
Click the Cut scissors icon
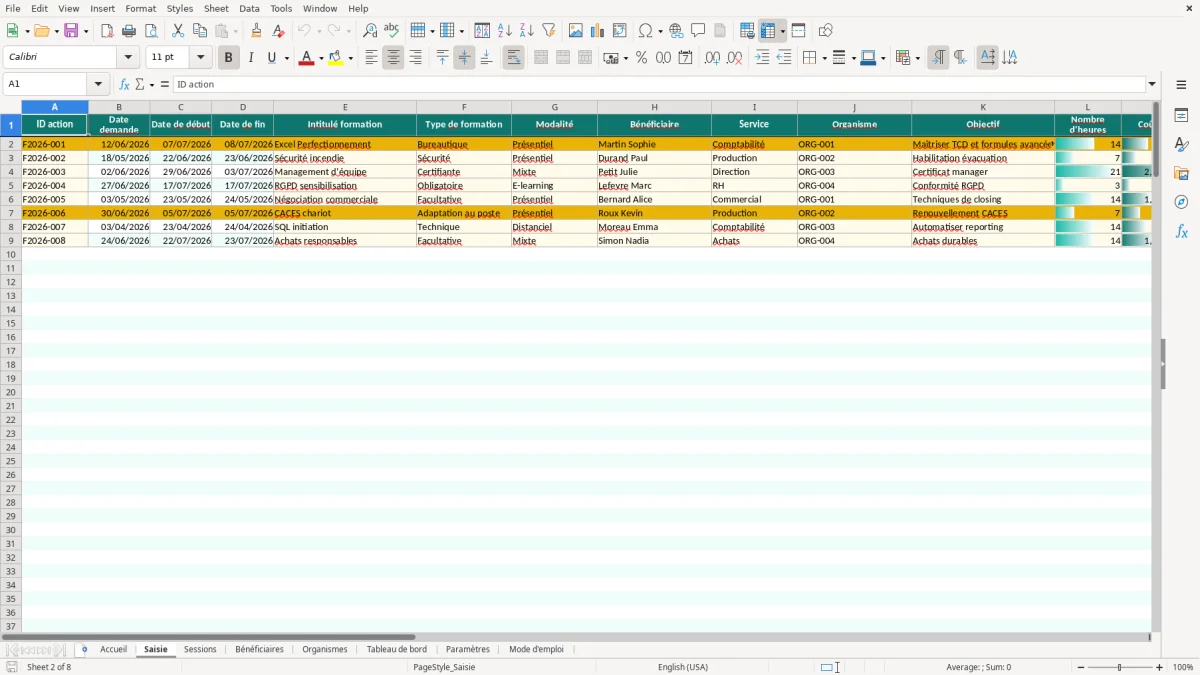178,31
